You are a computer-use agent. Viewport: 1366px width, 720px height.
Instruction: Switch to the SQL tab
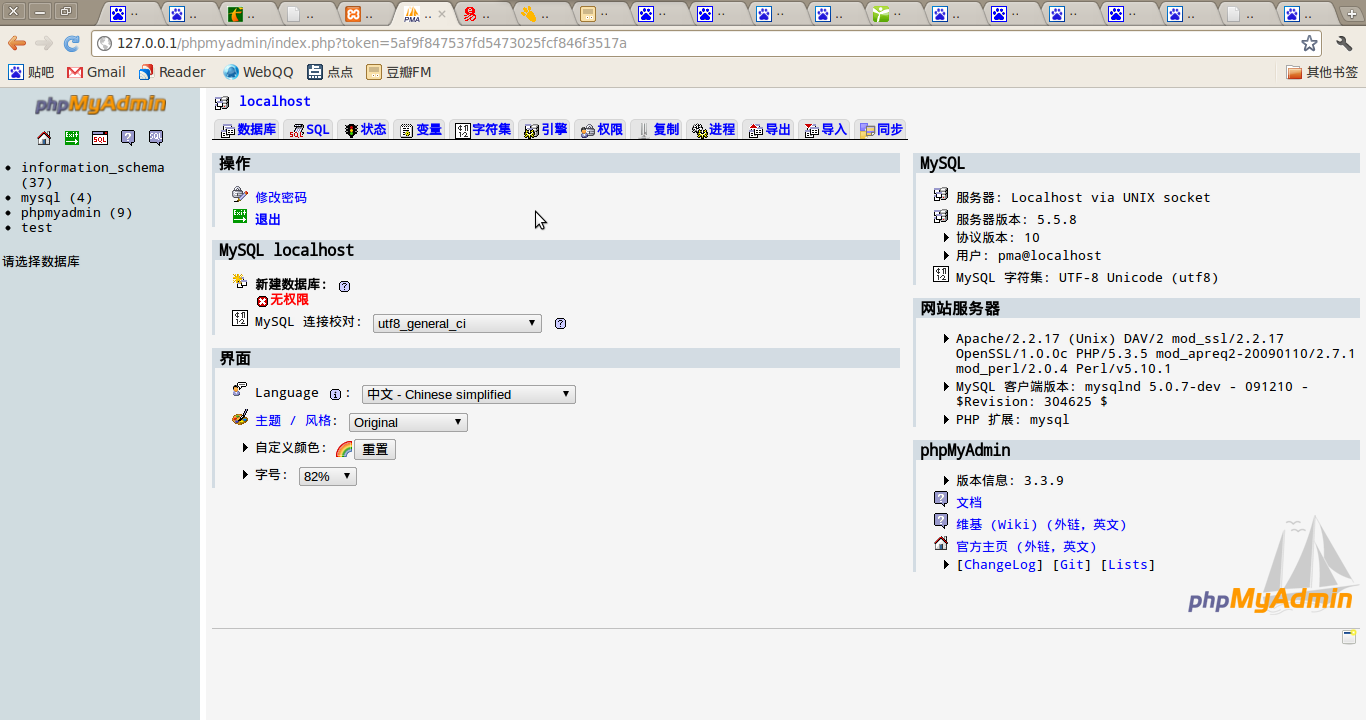[309, 130]
